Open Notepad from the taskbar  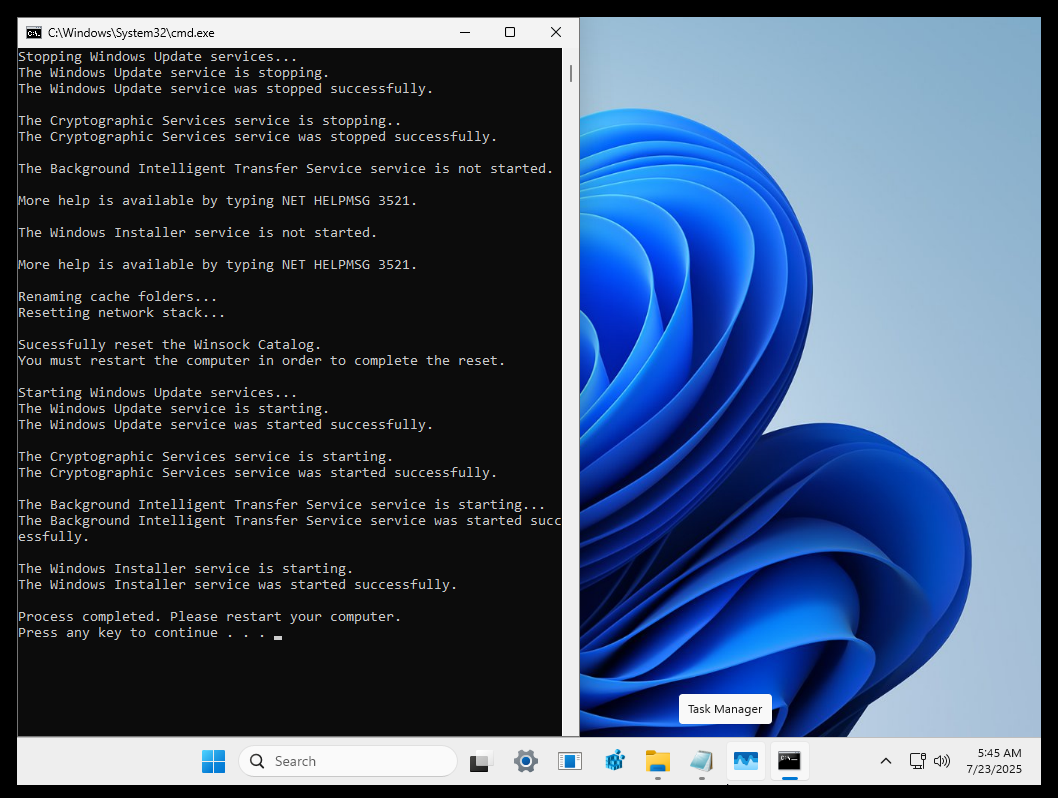tap(702, 761)
